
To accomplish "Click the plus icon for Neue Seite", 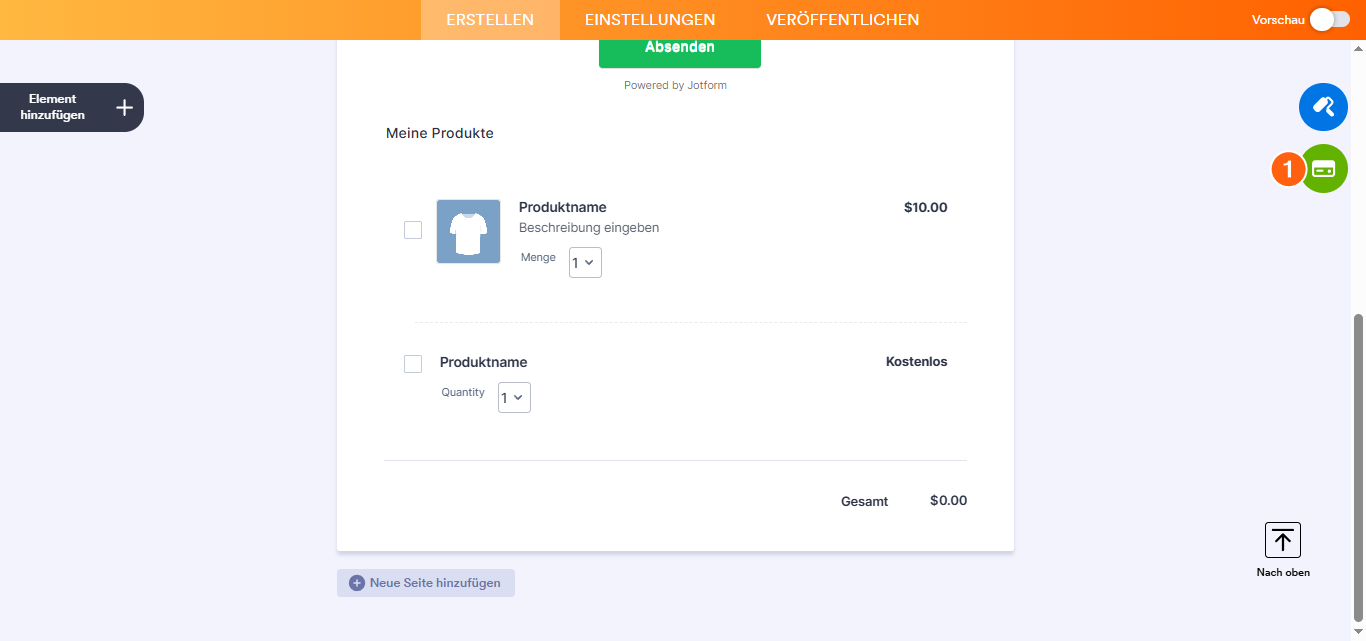I will tap(357, 583).
